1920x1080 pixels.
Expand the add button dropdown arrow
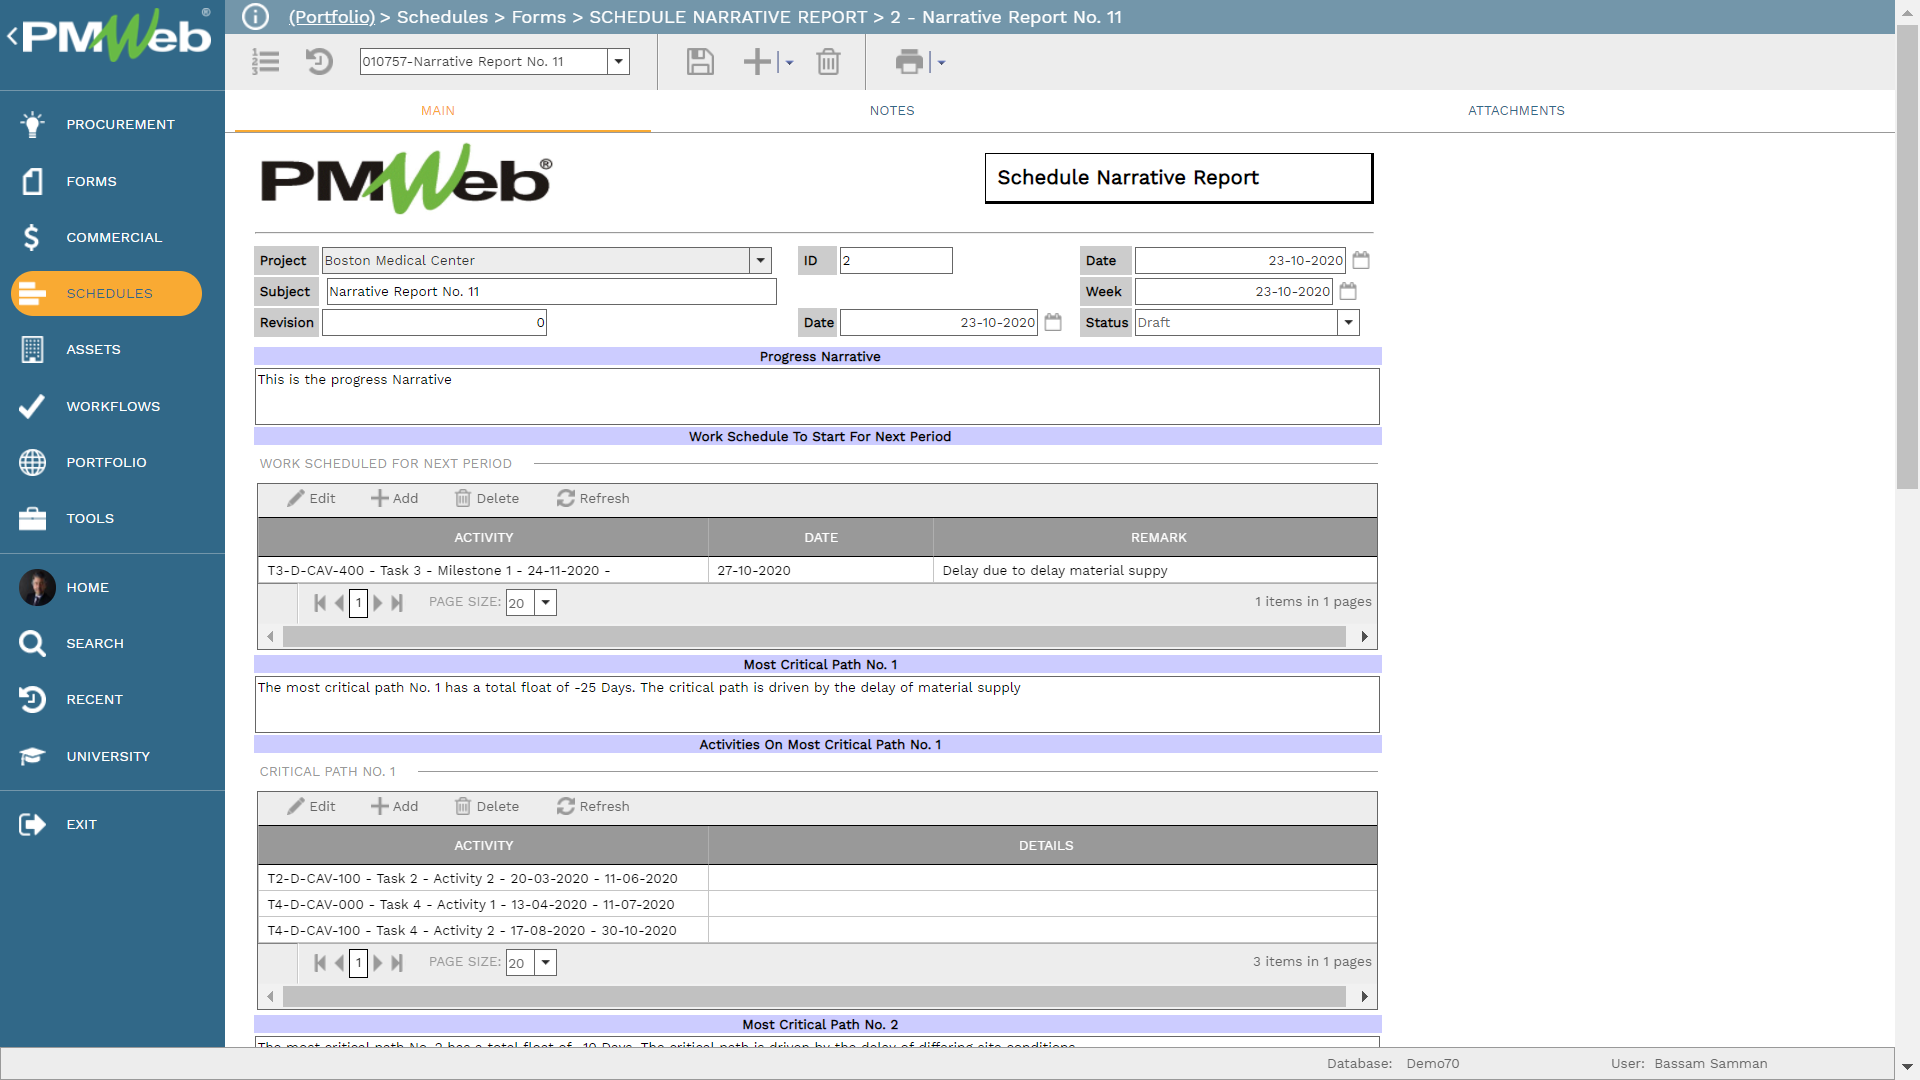coord(789,63)
